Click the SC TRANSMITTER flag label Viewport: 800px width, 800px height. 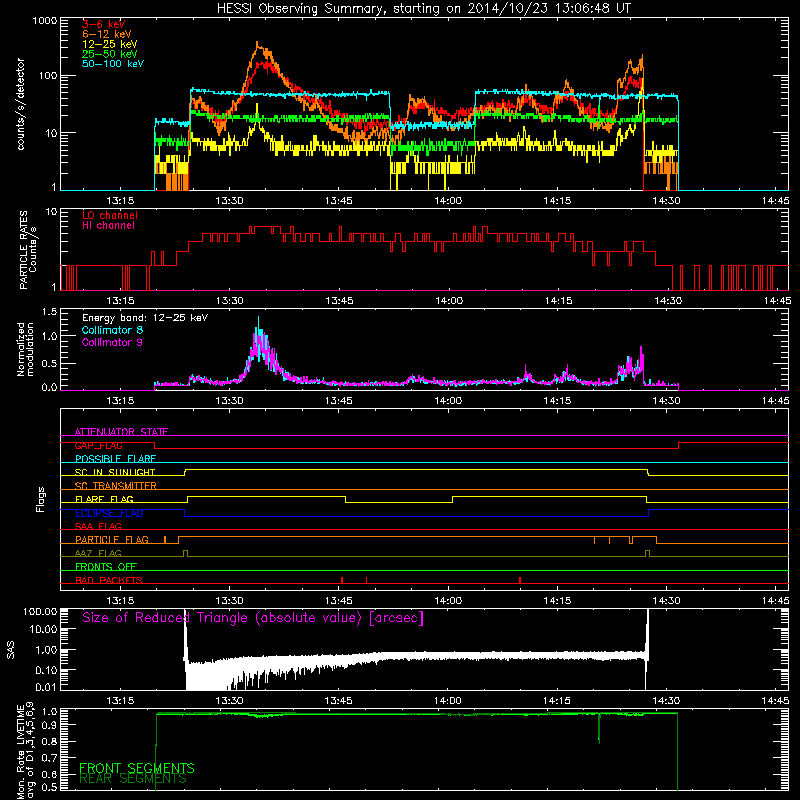pyautogui.click(x=116, y=486)
